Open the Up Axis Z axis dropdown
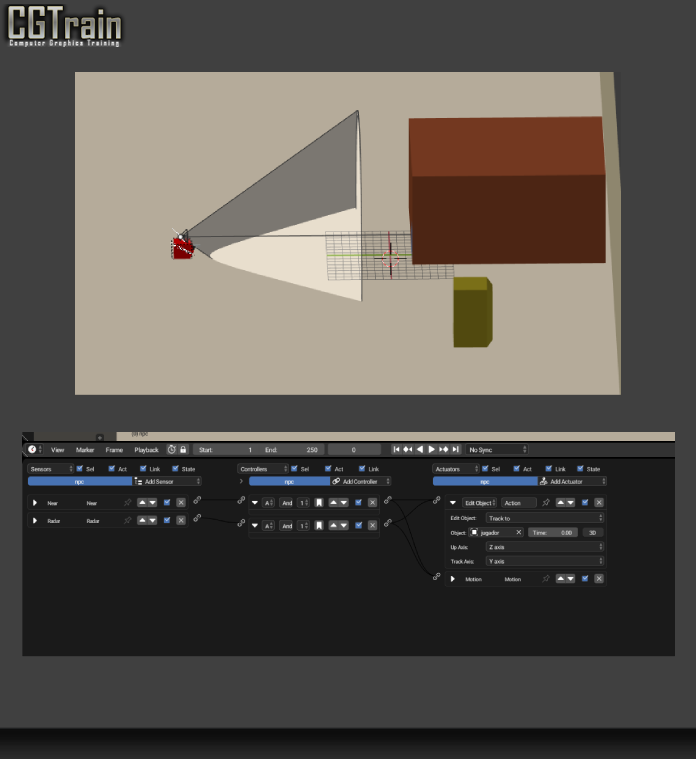 coord(544,547)
